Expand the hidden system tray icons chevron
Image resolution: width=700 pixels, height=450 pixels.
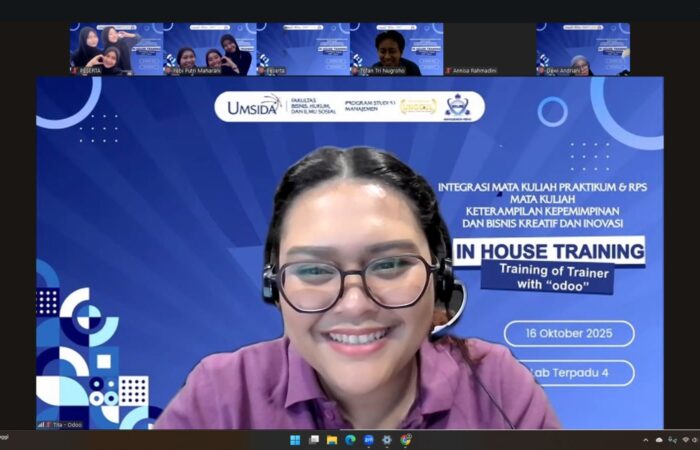pyautogui.click(x=645, y=440)
